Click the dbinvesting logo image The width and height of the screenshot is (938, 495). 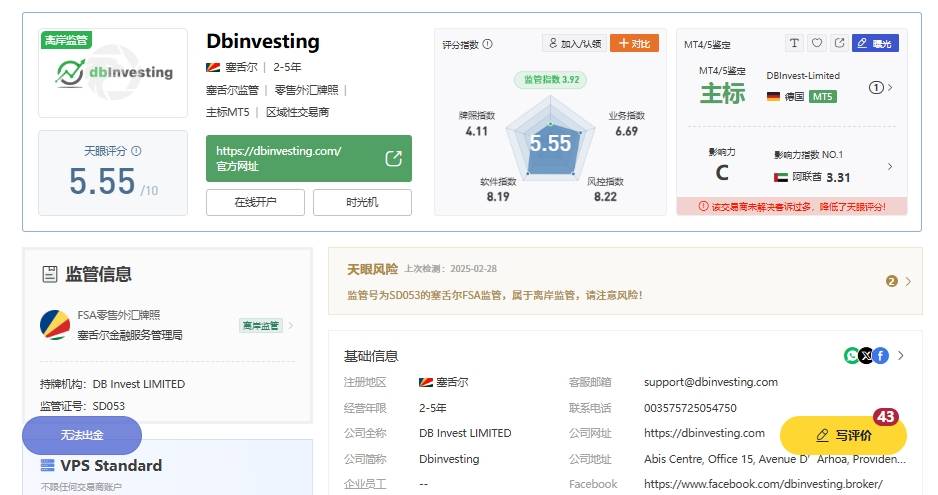(x=114, y=73)
